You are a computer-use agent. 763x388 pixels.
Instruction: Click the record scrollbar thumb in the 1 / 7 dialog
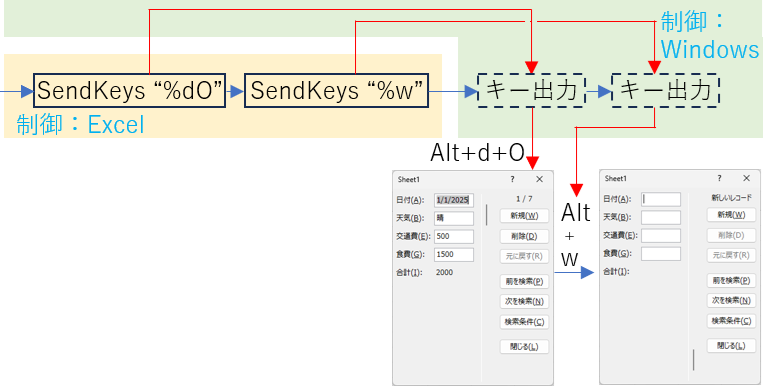pos(487,215)
